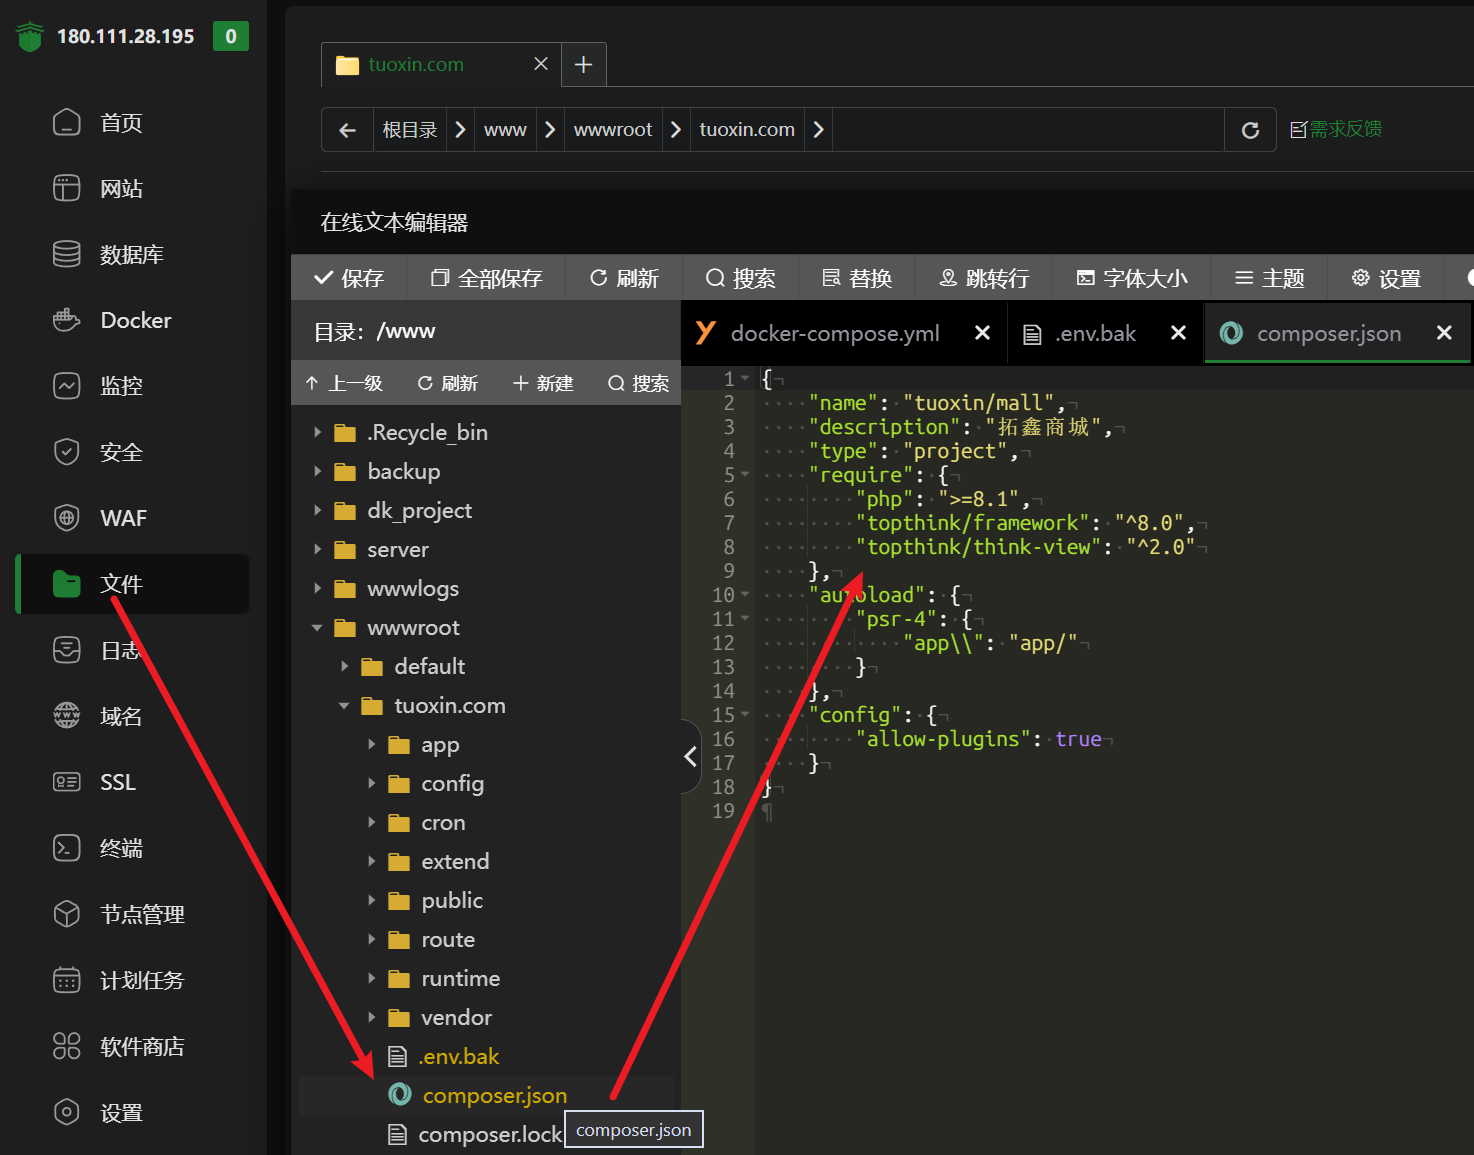
Task: Fold the require block at line 5
Action: (745, 475)
